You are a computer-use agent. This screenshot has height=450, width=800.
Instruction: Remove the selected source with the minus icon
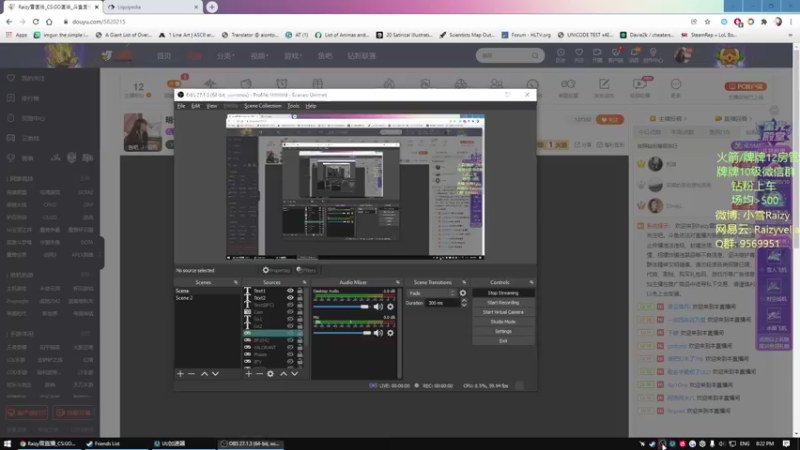tap(259, 374)
